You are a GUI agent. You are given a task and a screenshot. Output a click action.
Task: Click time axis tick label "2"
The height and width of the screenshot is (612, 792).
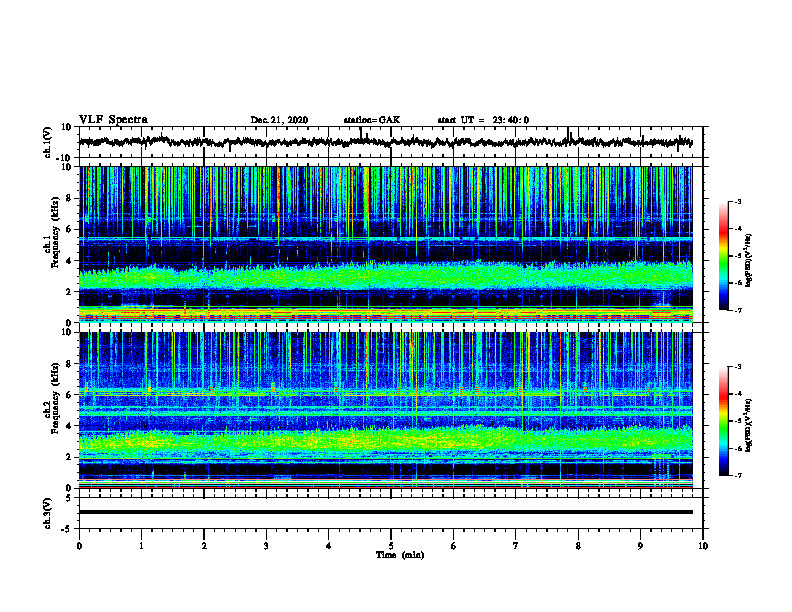[204, 546]
